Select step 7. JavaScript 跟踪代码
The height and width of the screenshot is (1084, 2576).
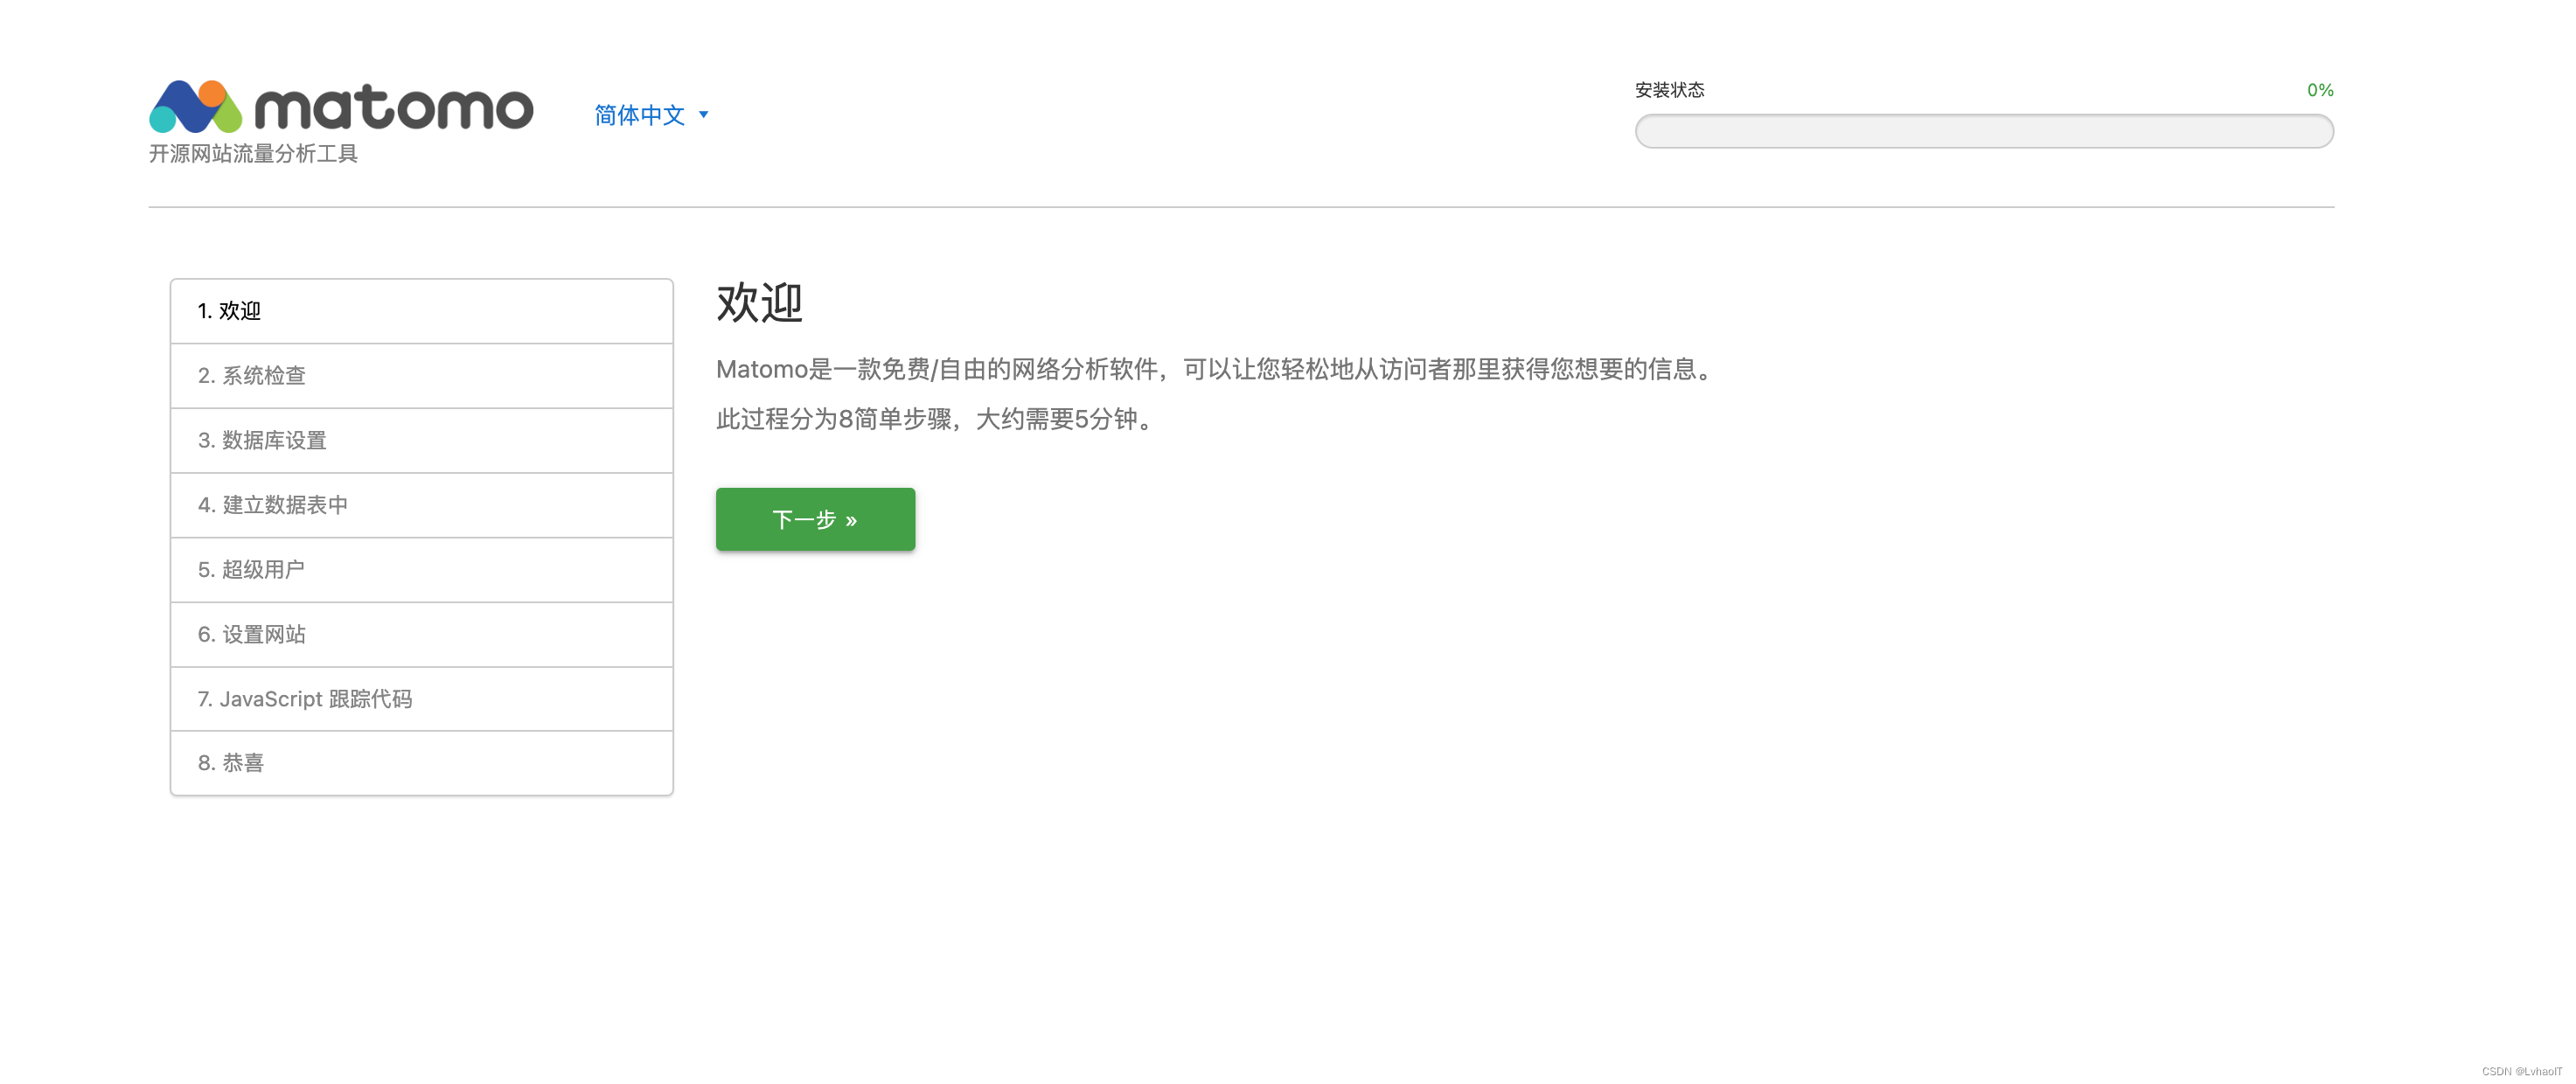(x=421, y=698)
